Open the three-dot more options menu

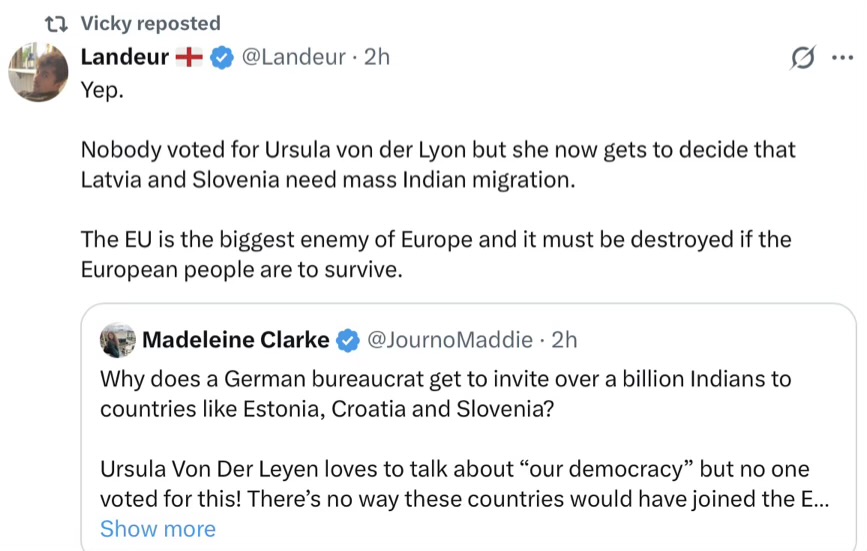[x=843, y=58]
